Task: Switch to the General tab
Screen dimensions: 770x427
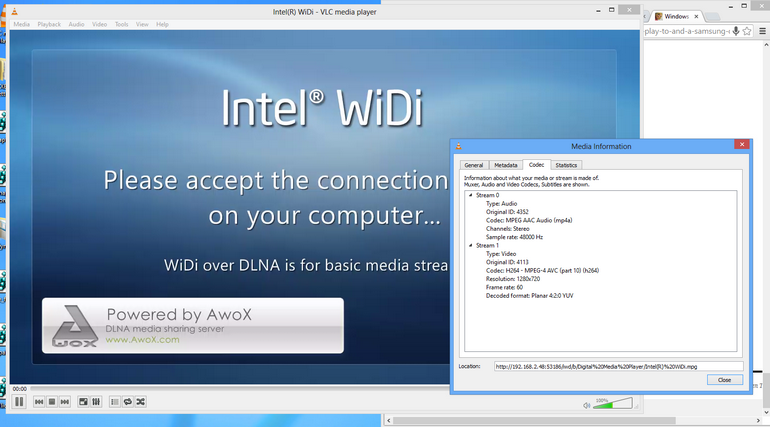Action: tap(474, 165)
